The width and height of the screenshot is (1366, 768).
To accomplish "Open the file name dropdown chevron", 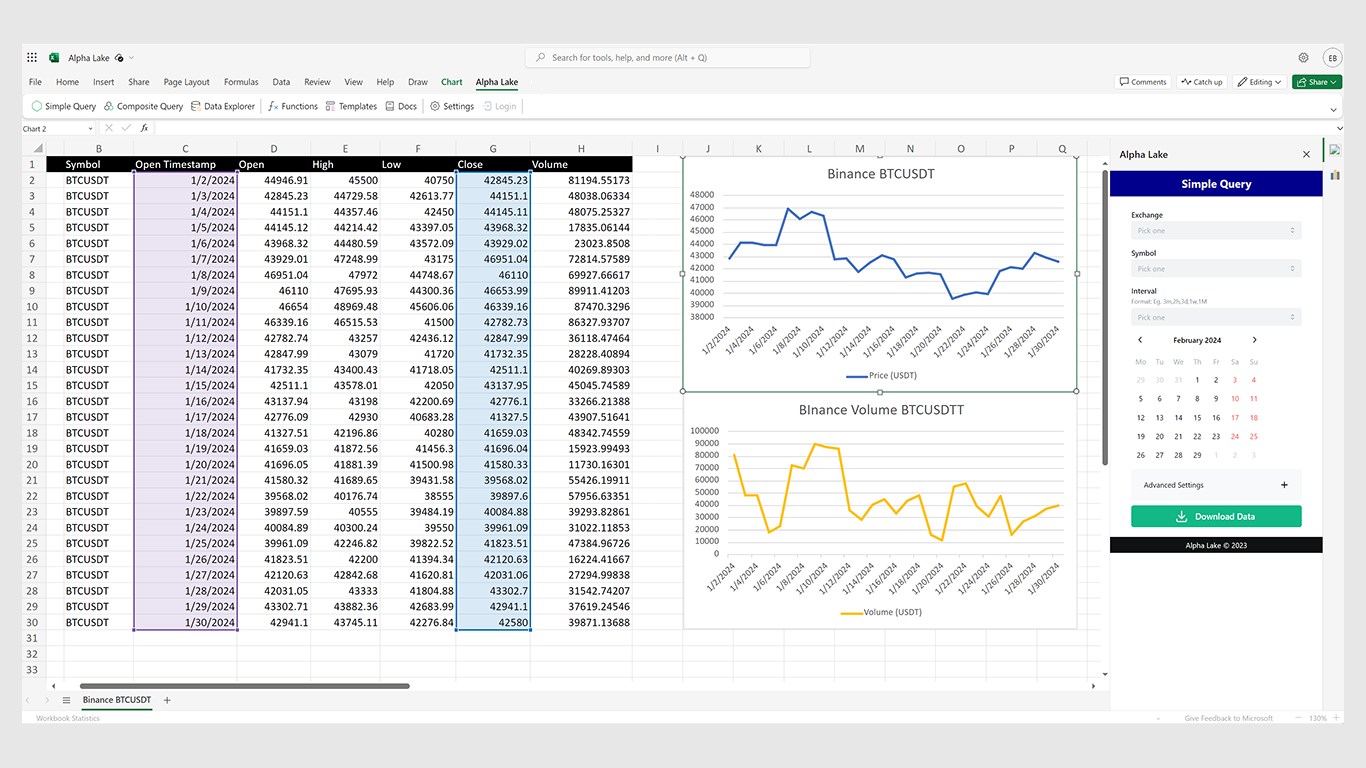I will tap(131, 58).
